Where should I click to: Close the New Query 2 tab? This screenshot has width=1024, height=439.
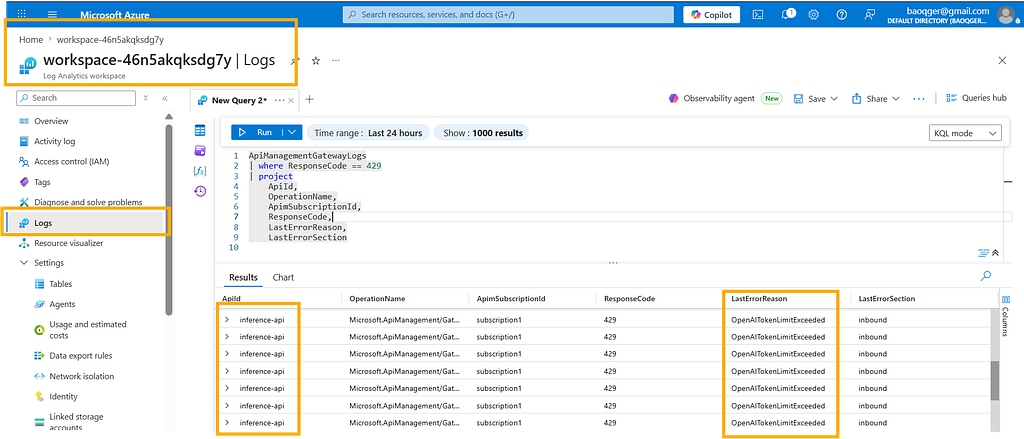[x=291, y=101]
